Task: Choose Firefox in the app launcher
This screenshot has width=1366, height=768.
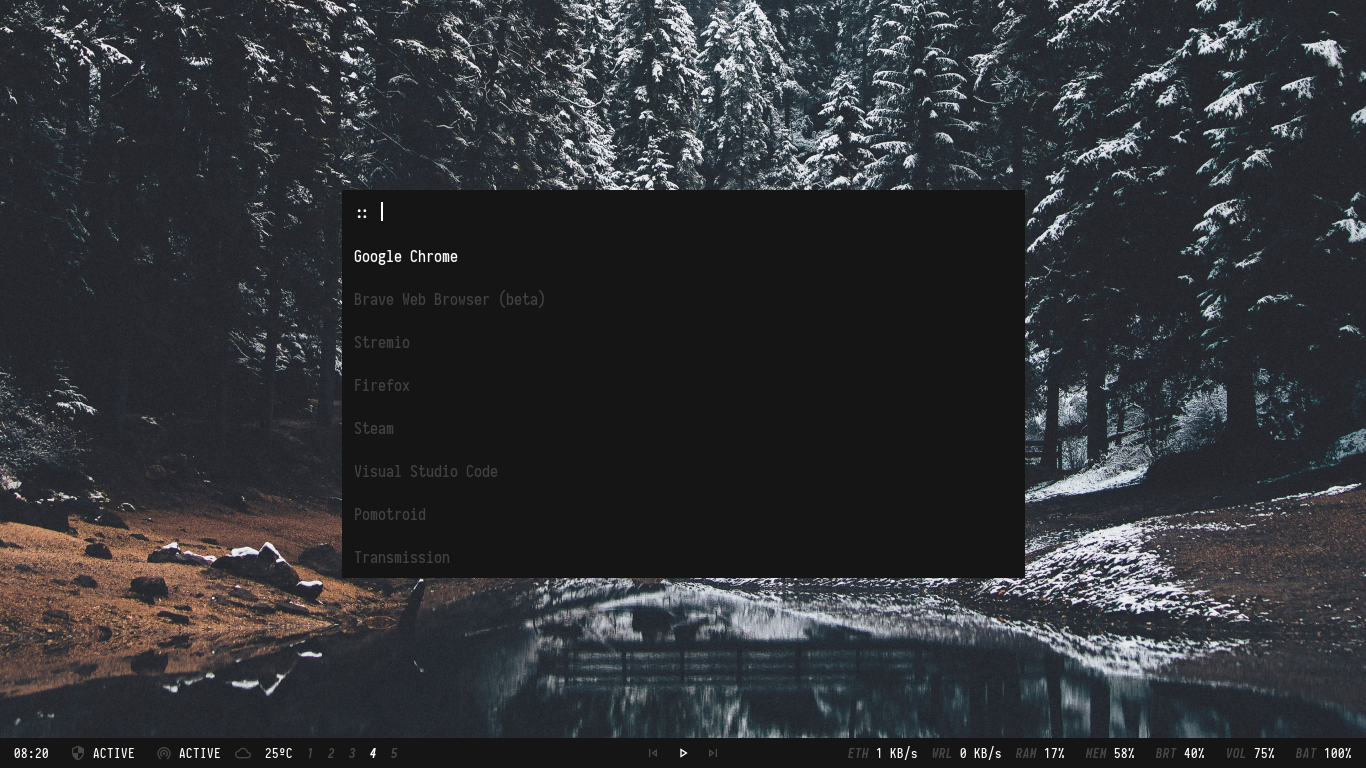Action: coord(683,386)
